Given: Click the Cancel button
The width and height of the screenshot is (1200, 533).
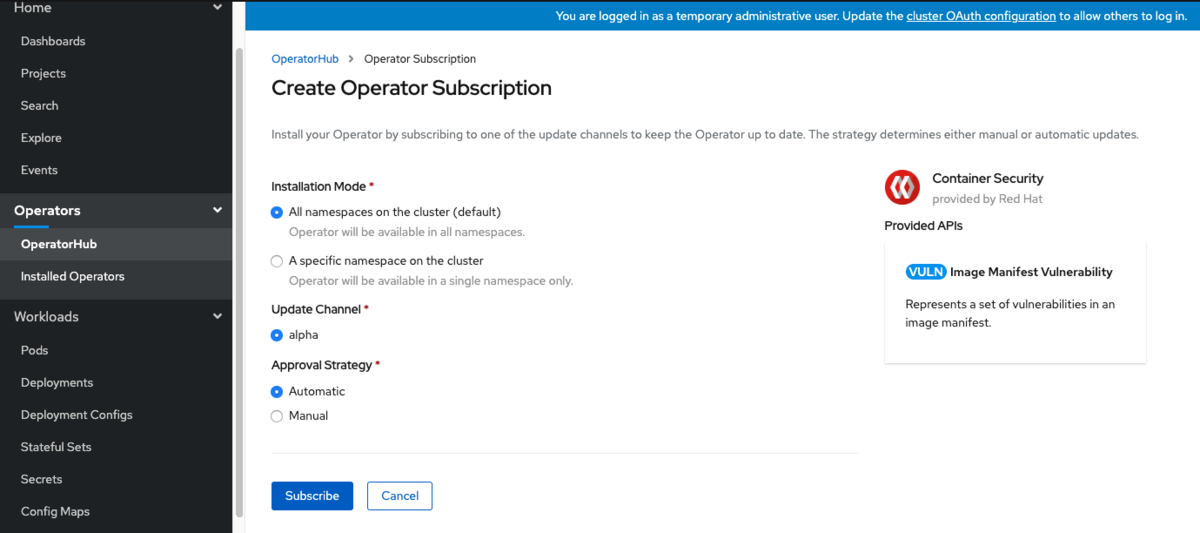Looking at the screenshot, I should 400,496.
